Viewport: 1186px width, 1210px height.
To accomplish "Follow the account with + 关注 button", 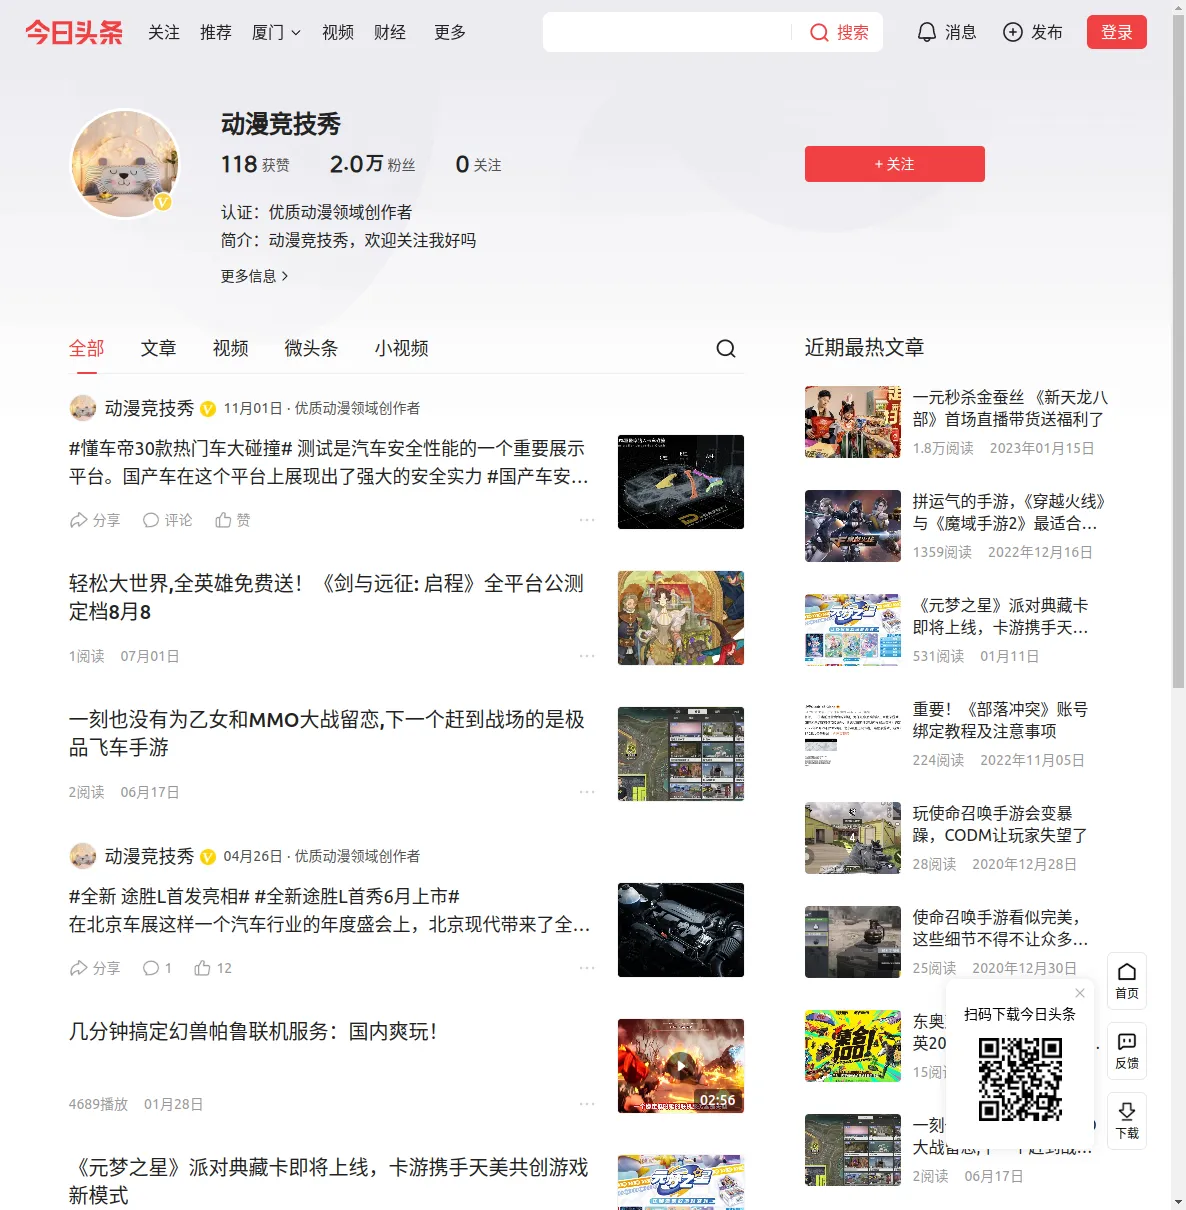I will point(895,164).
